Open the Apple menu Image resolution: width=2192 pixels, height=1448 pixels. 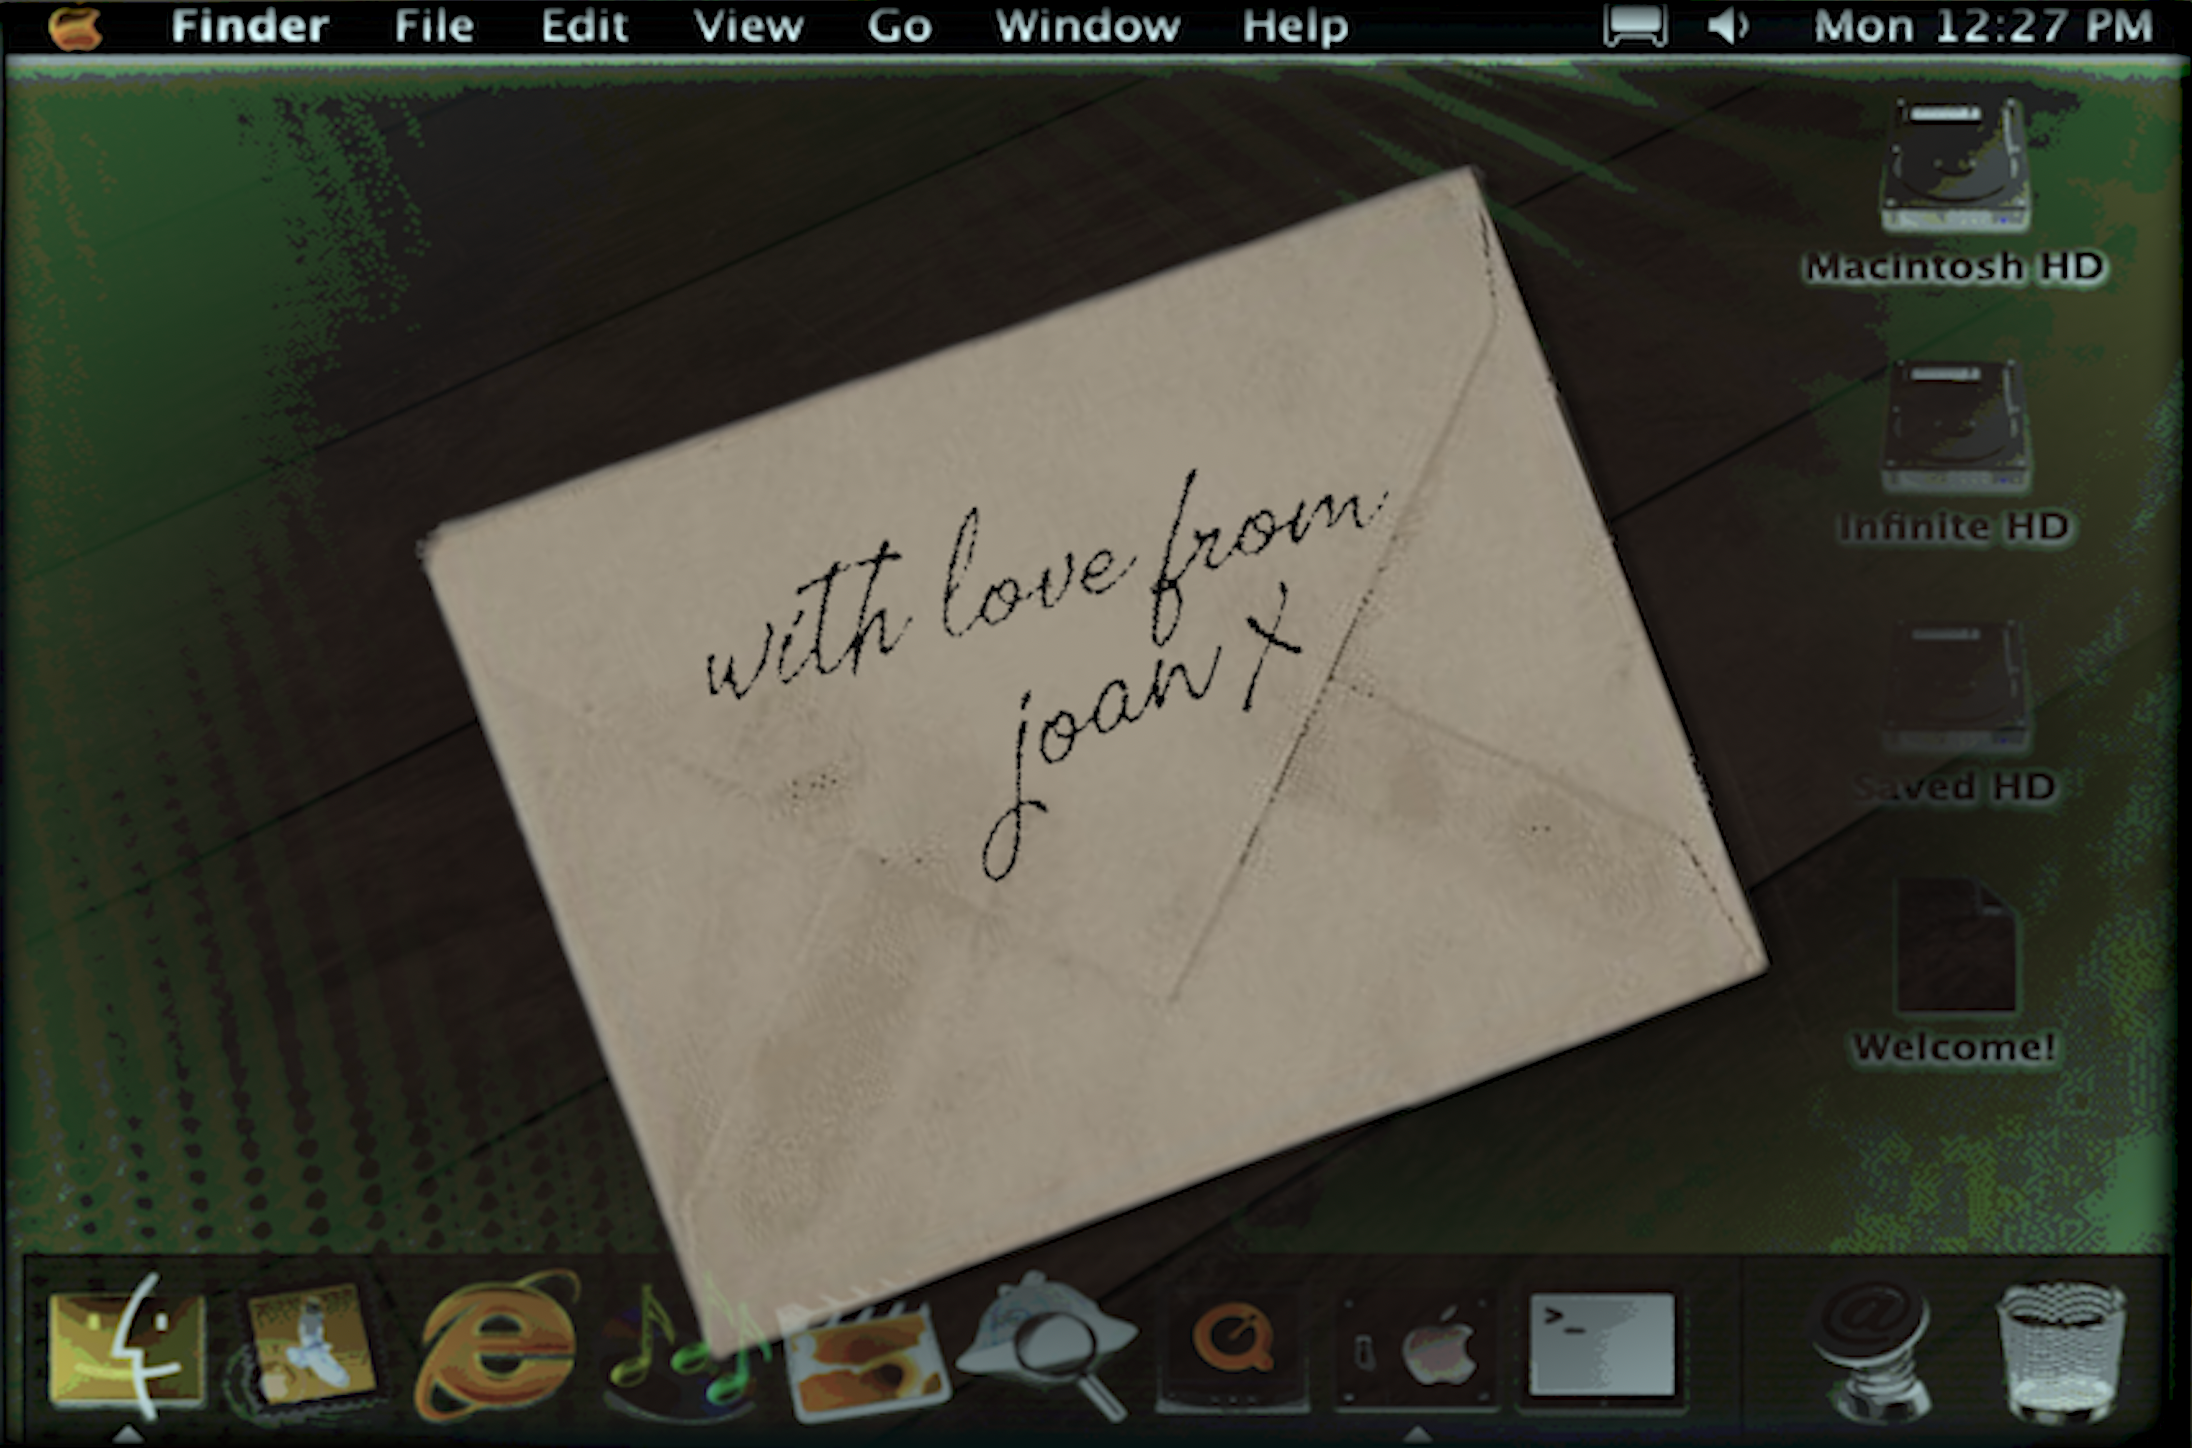coord(76,26)
